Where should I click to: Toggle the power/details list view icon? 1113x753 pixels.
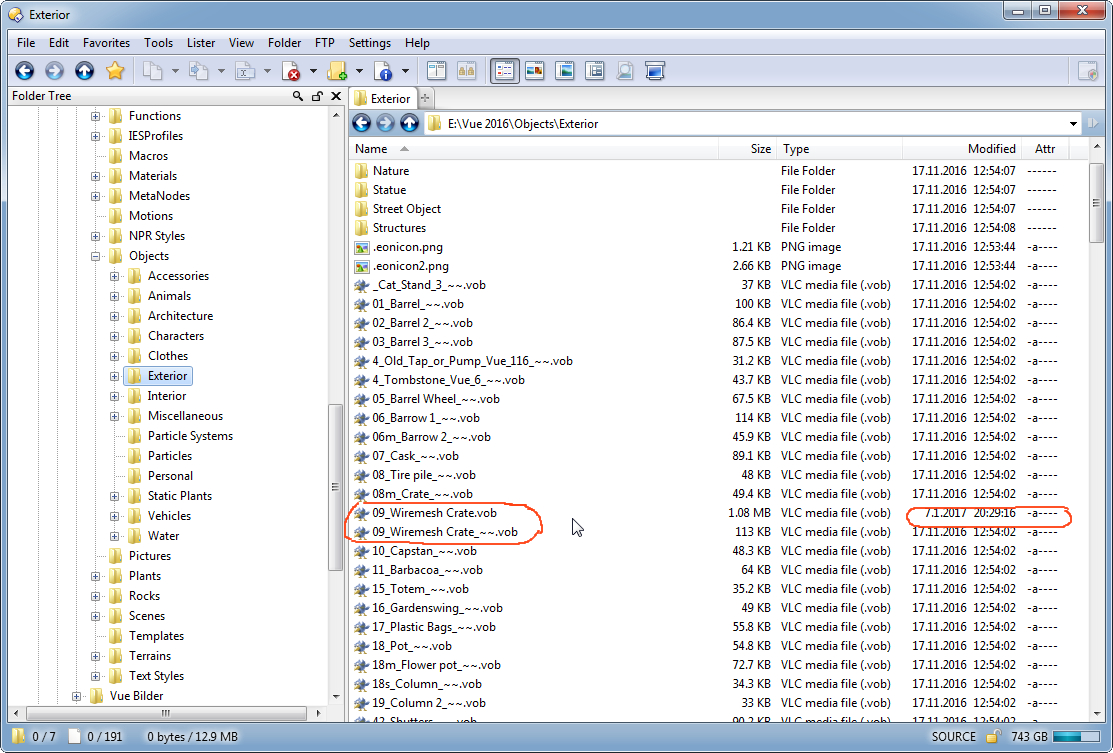pyautogui.click(x=595, y=71)
